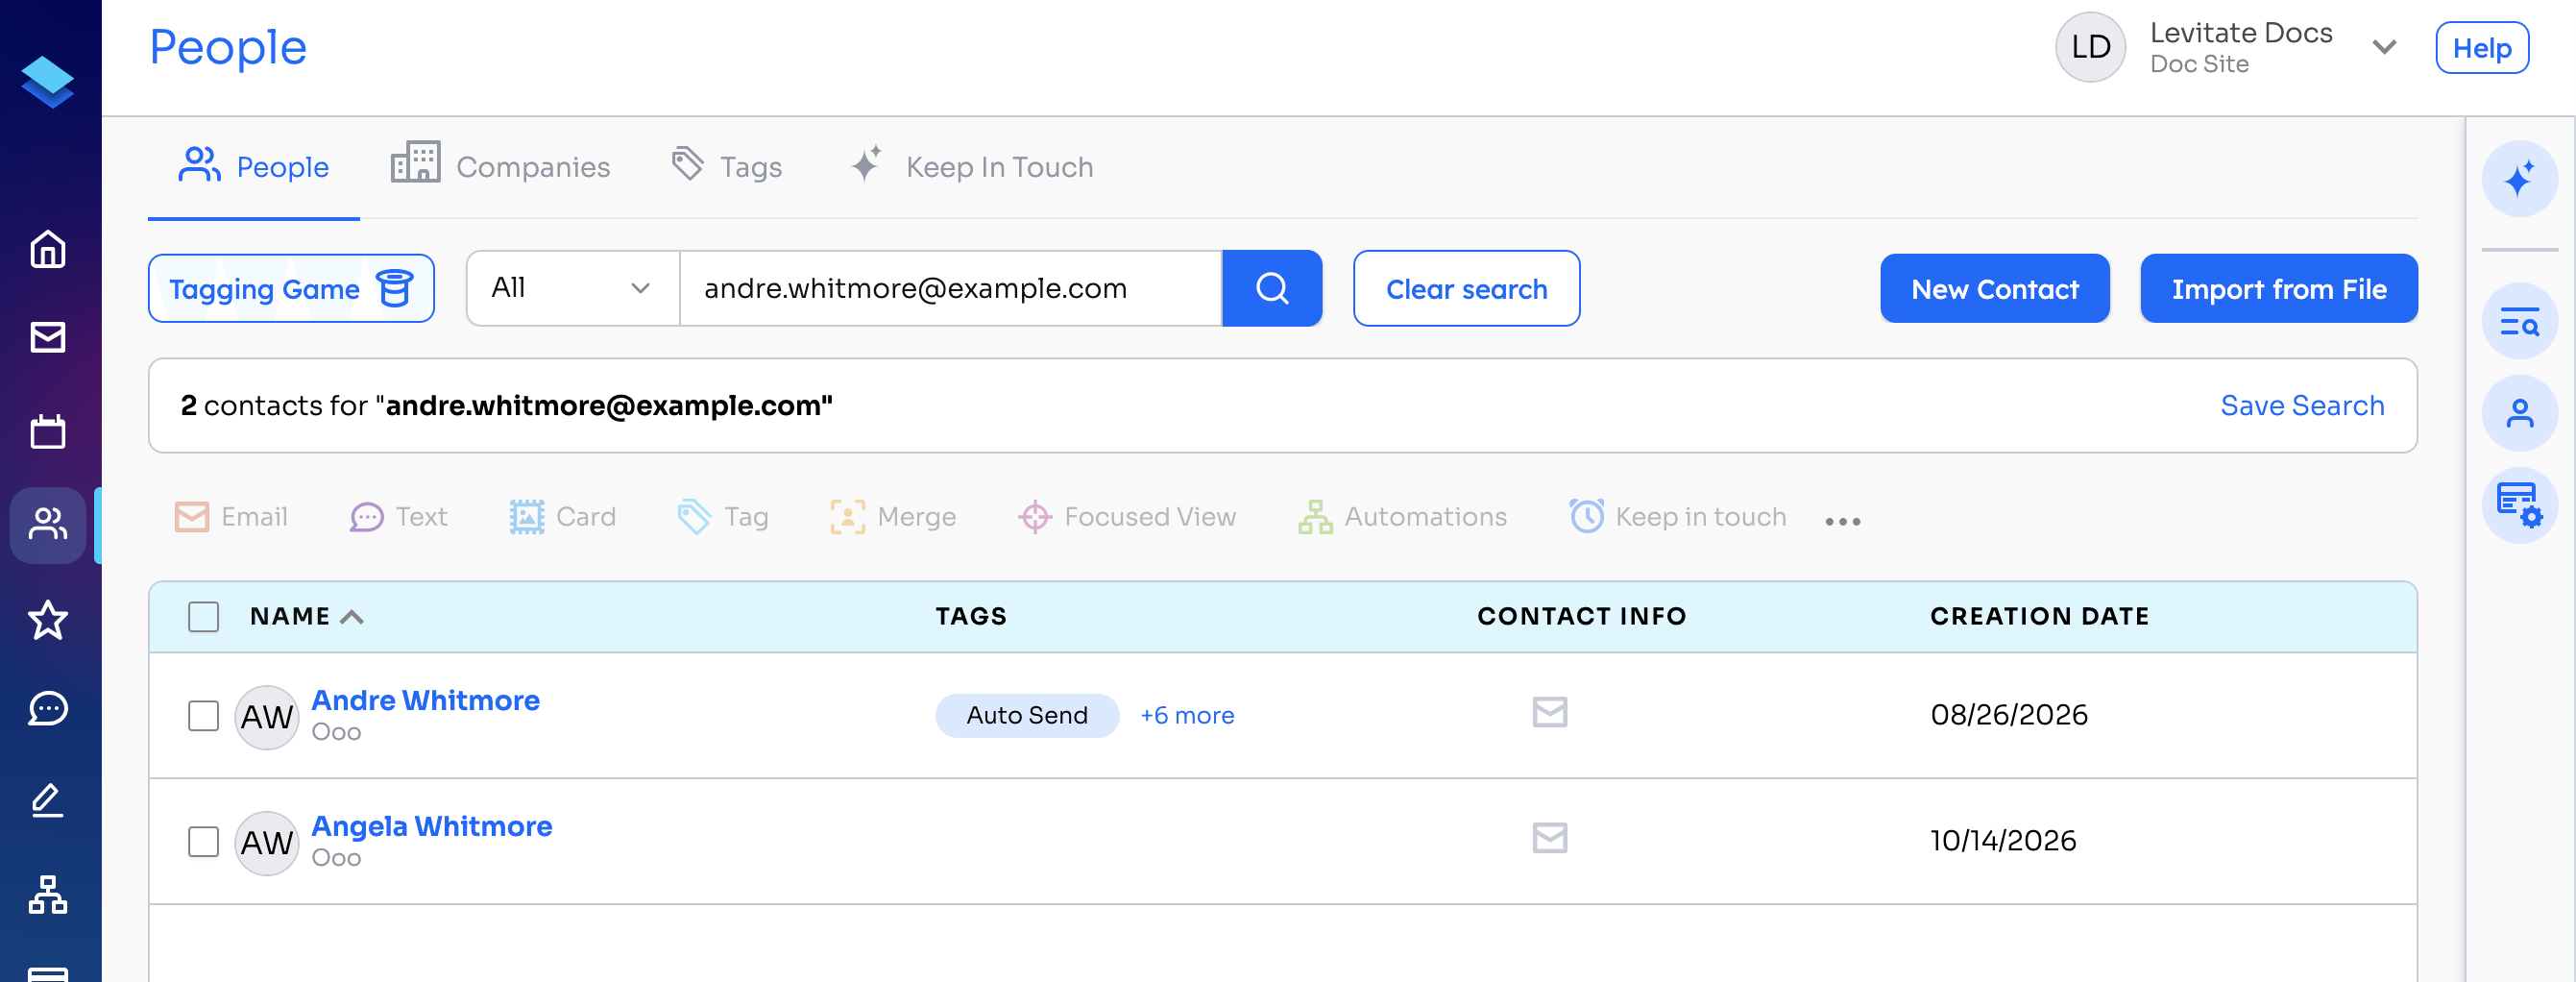
Task: Check the Andre Whitmore row checkbox
Action: pos(204,716)
